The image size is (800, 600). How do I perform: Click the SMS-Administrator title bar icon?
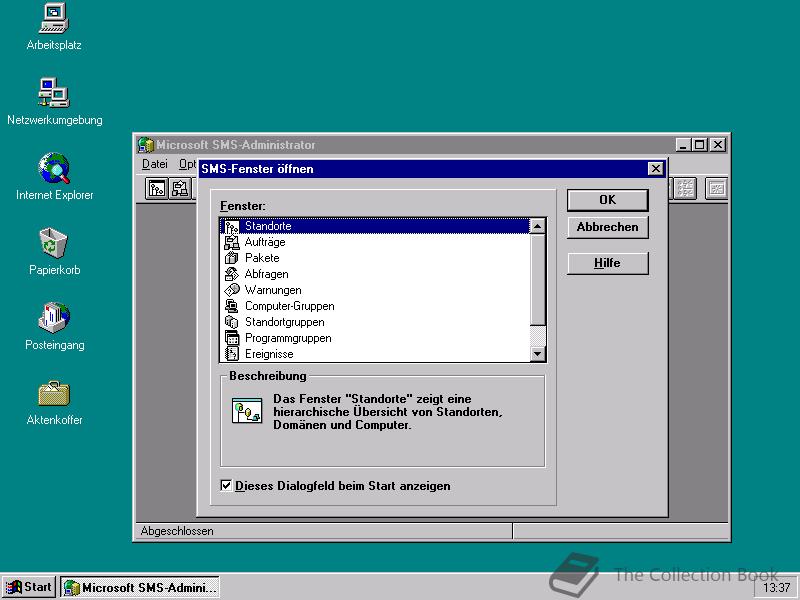(x=146, y=145)
